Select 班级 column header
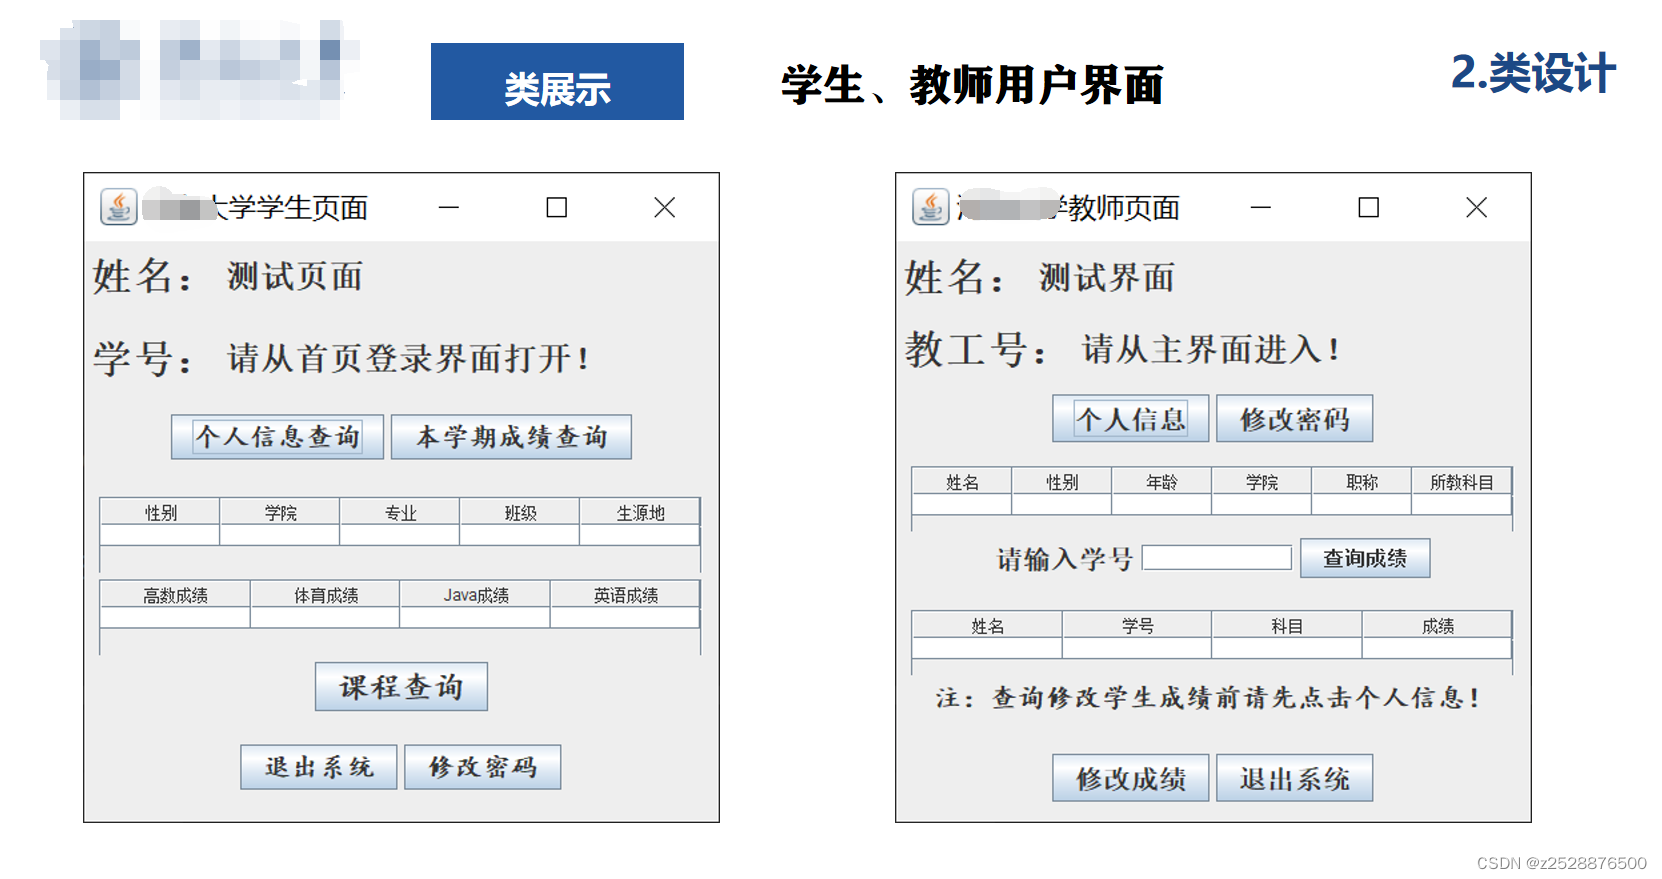1662x879 pixels. point(520,512)
